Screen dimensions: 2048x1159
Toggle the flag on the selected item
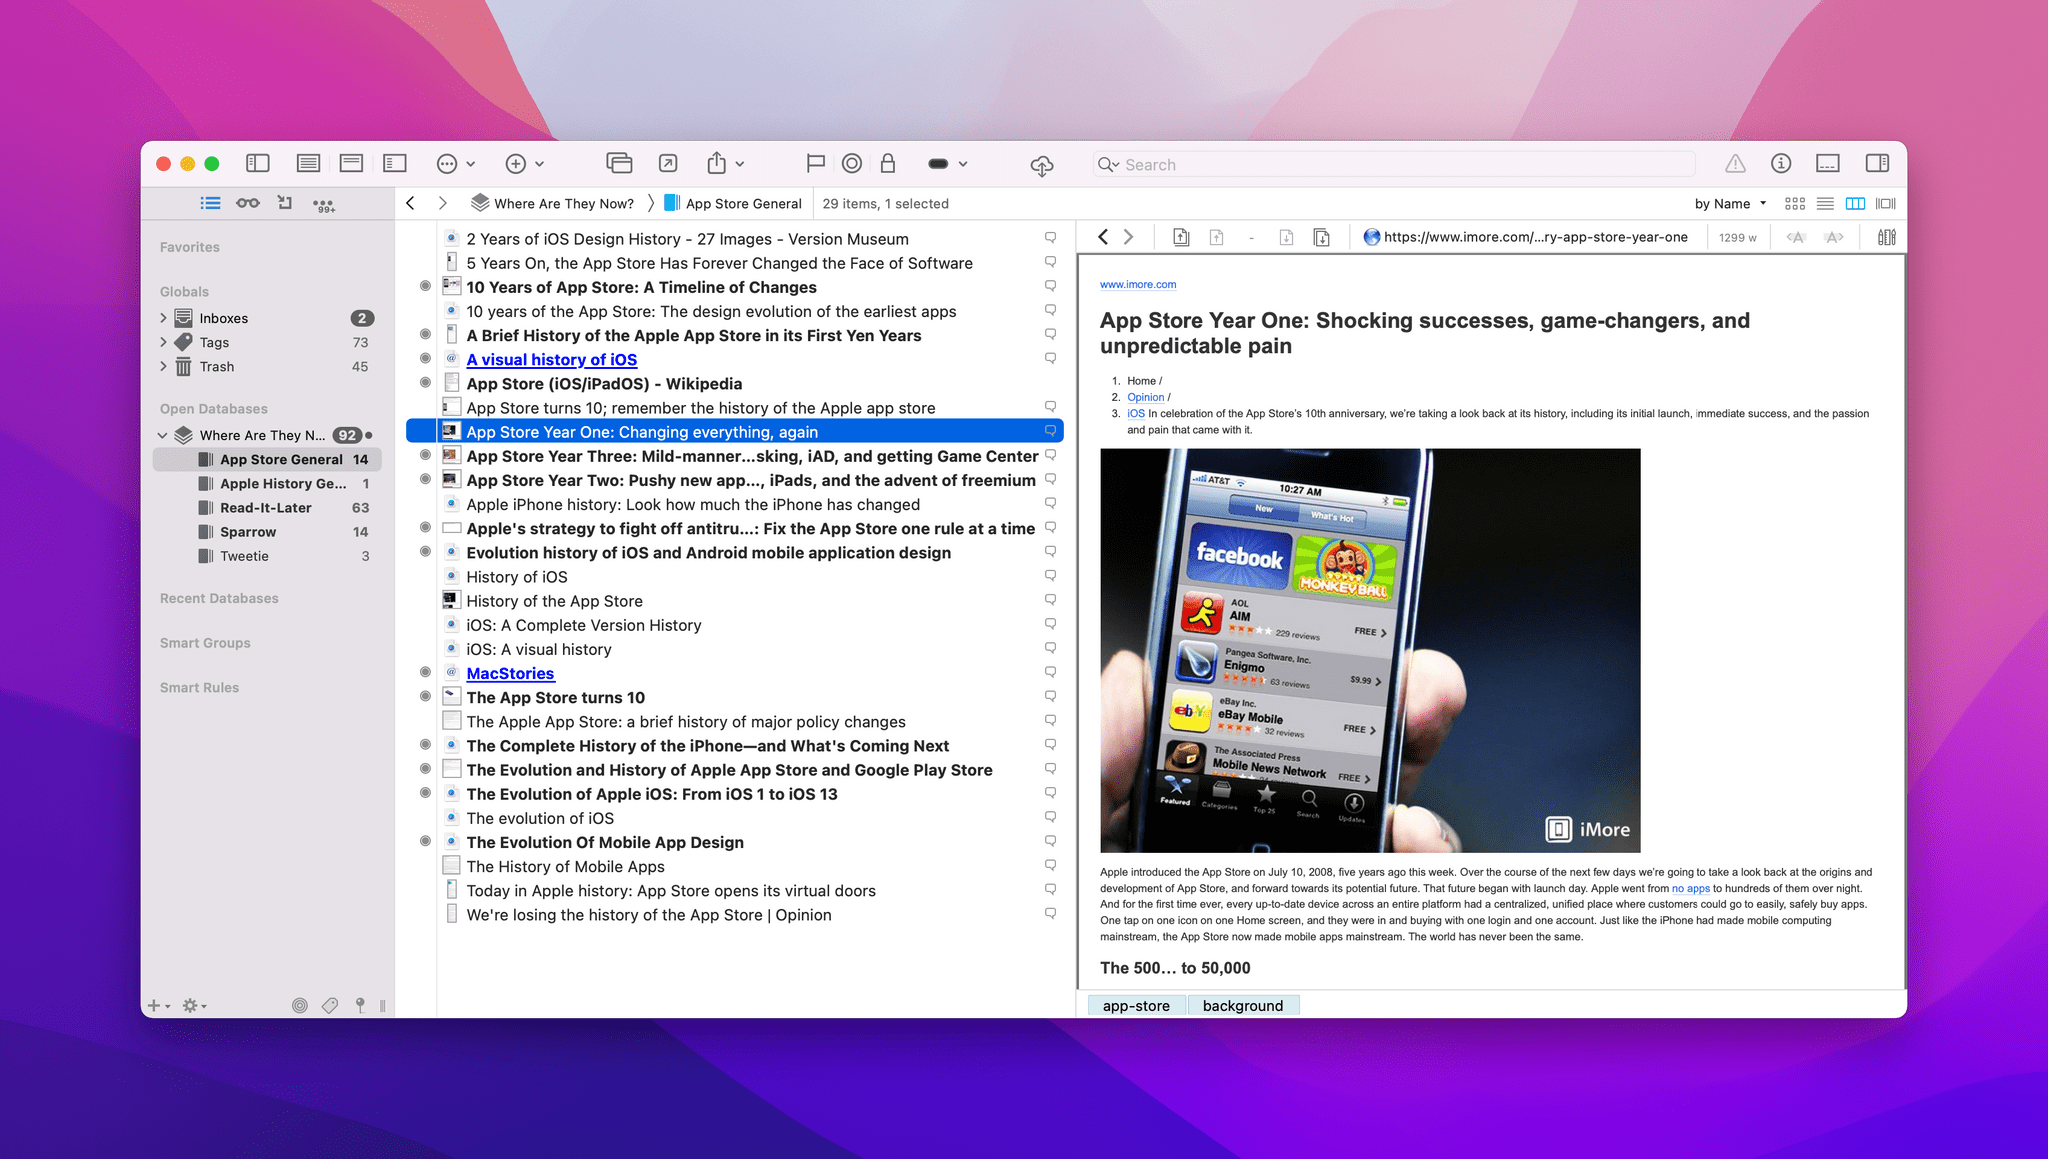(815, 163)
